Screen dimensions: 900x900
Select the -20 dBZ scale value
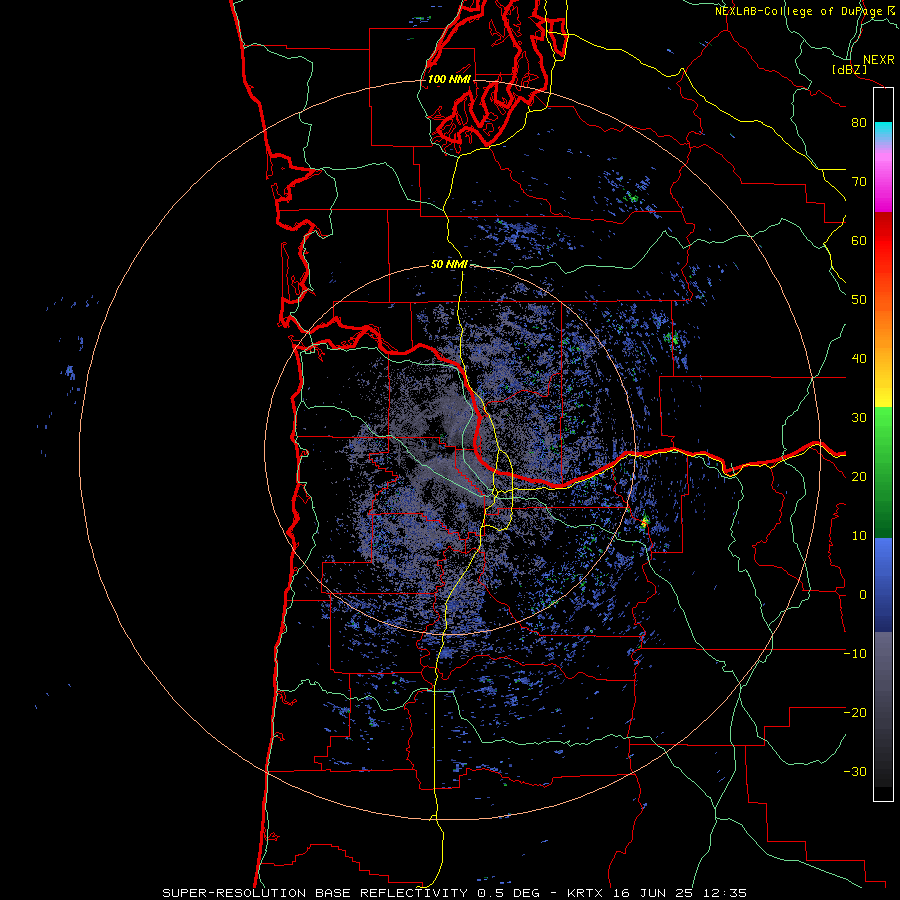[x=855, y=712]
